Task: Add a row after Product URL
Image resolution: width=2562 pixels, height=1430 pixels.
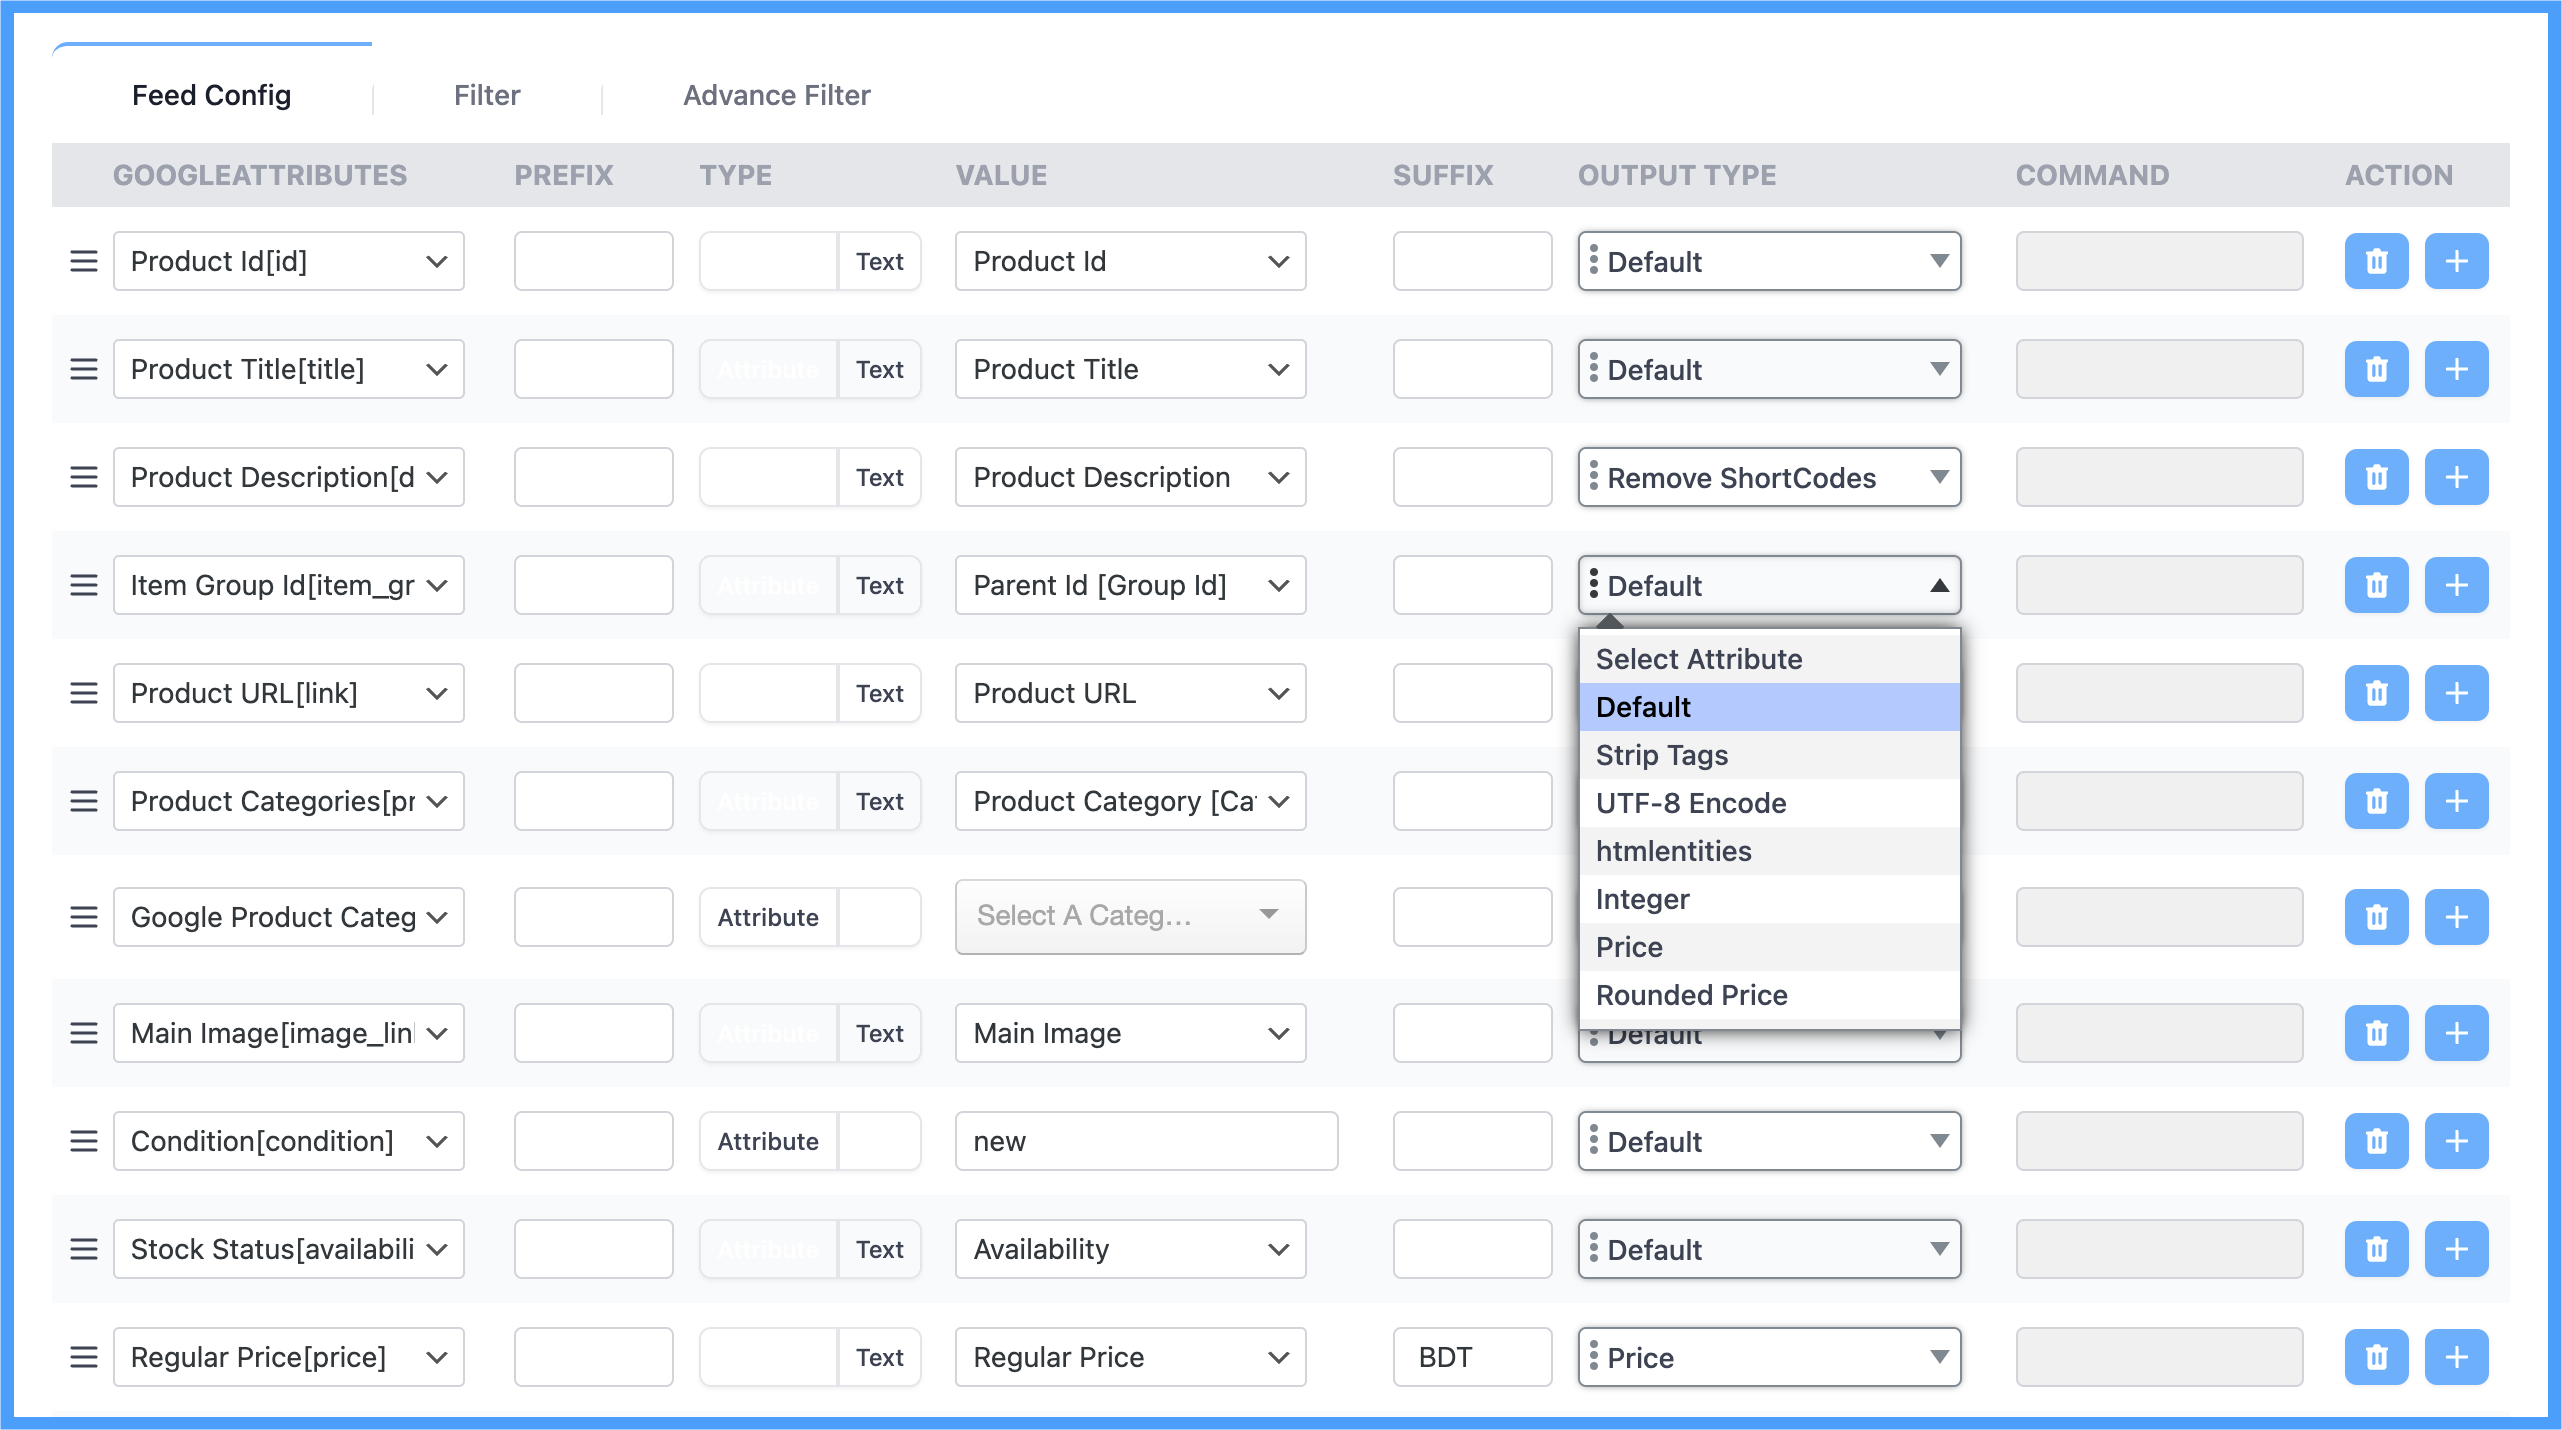Action: (2456, 693)
